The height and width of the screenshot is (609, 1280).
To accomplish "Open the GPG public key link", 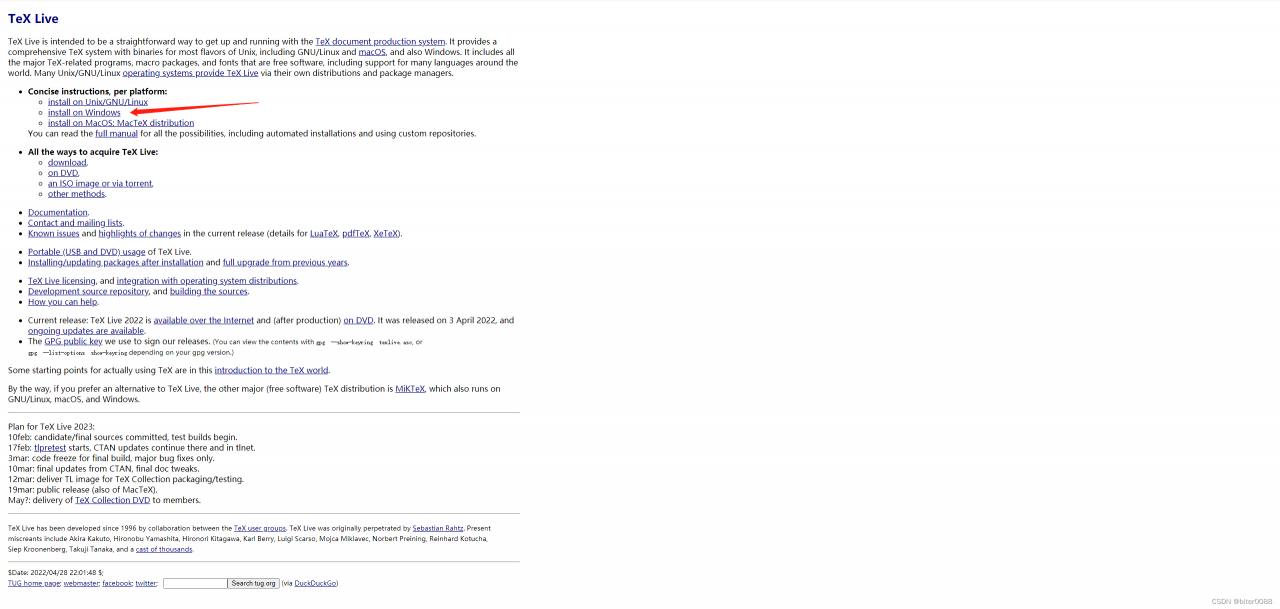I will (73, 341).
